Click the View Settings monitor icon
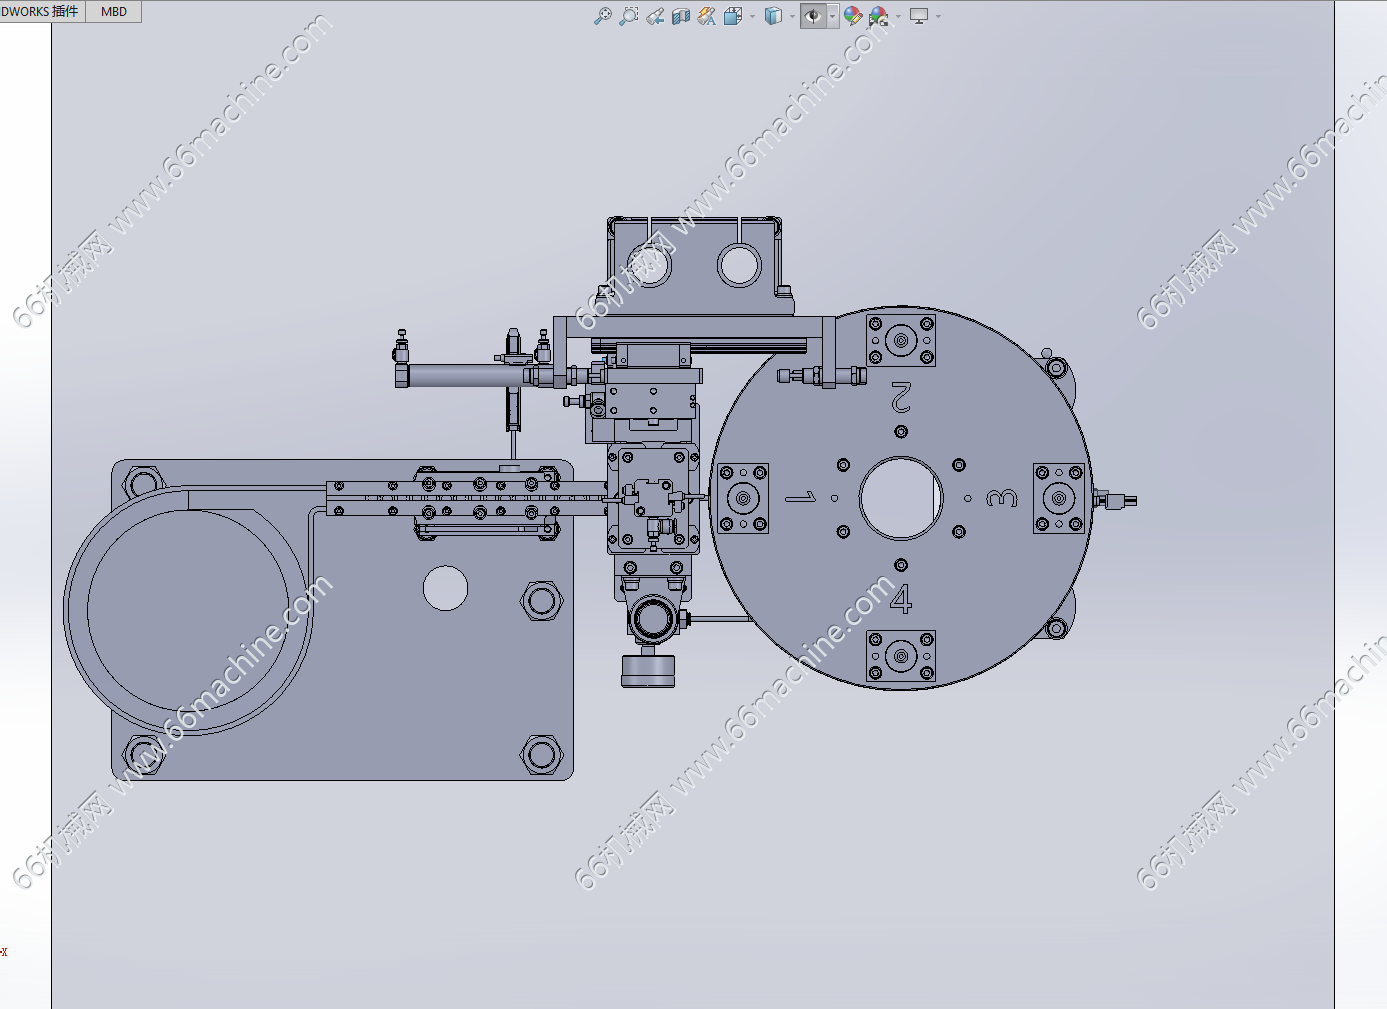The width and height of the screenshot is (1387, 1009). (918, 16)
